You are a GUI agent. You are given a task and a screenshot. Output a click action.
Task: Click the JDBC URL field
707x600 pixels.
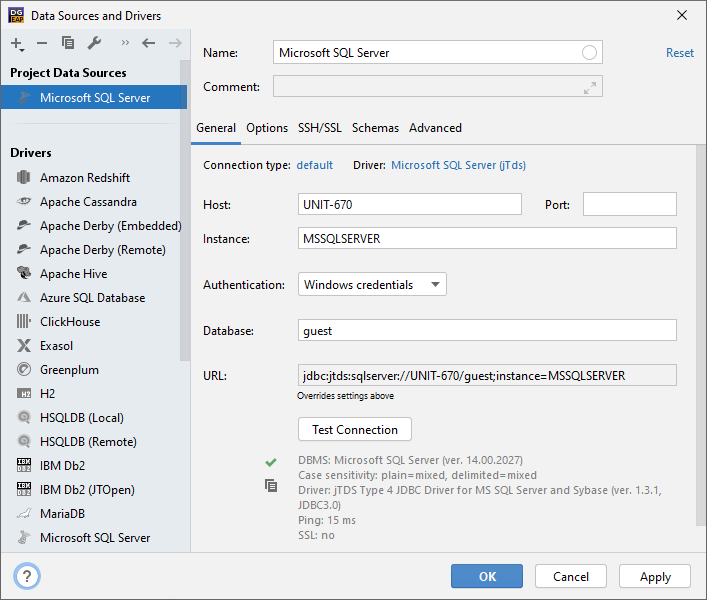click(x=487, y=375)
